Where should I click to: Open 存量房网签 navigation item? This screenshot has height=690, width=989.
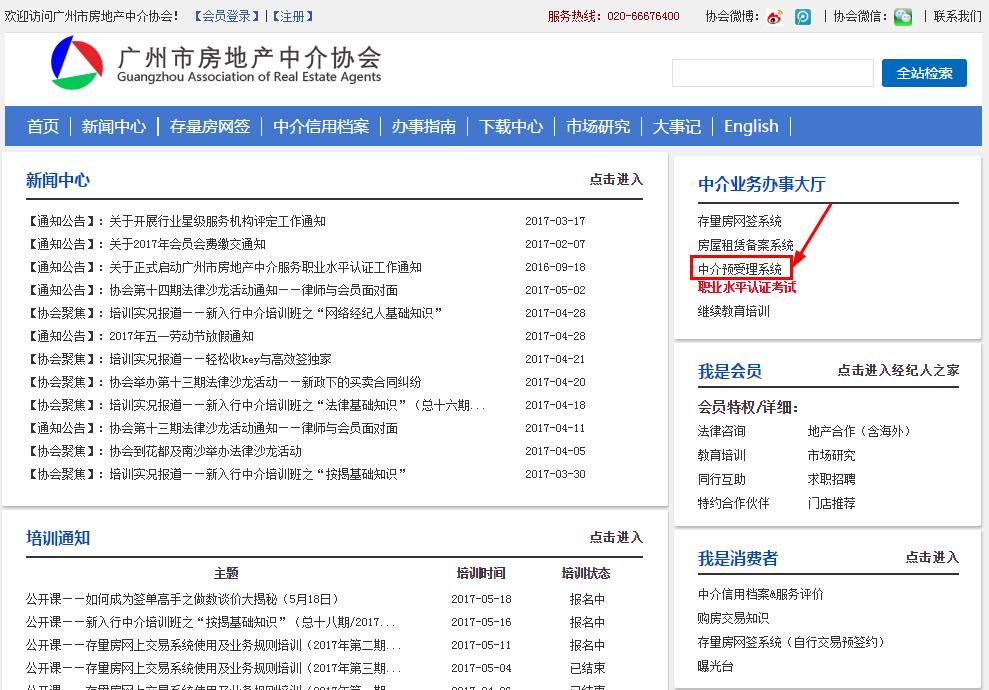tap(209, 127)
